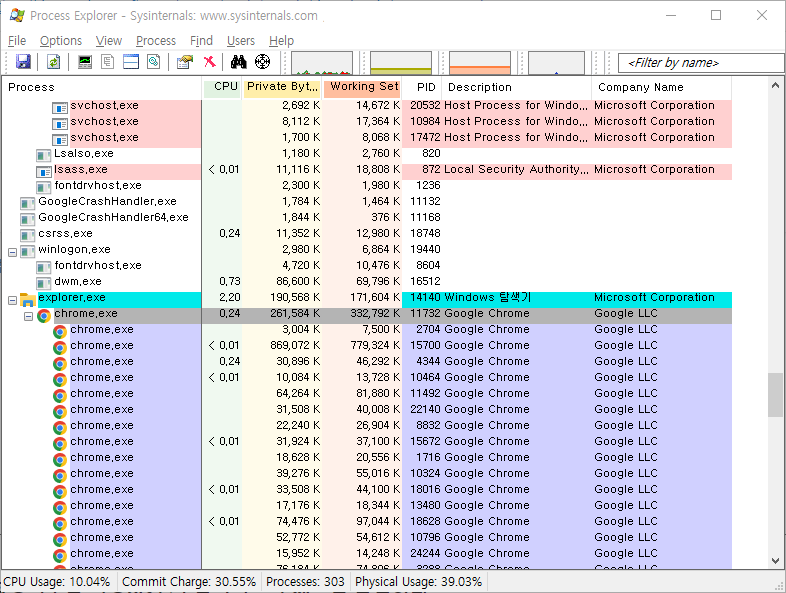786x593 pixels.
Task: Click the Commit Charge status bar entry
Action: pos(189,582)
